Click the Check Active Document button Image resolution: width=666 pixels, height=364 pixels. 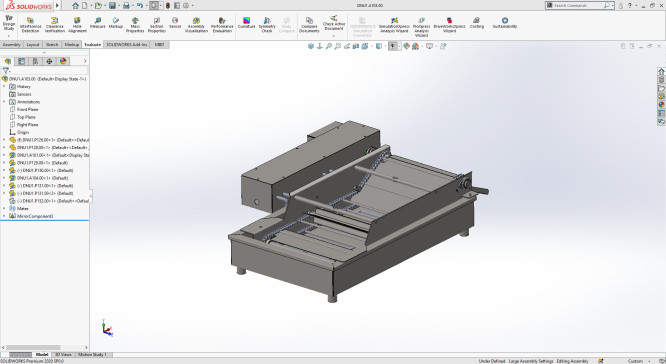click(x=334, y=24)
